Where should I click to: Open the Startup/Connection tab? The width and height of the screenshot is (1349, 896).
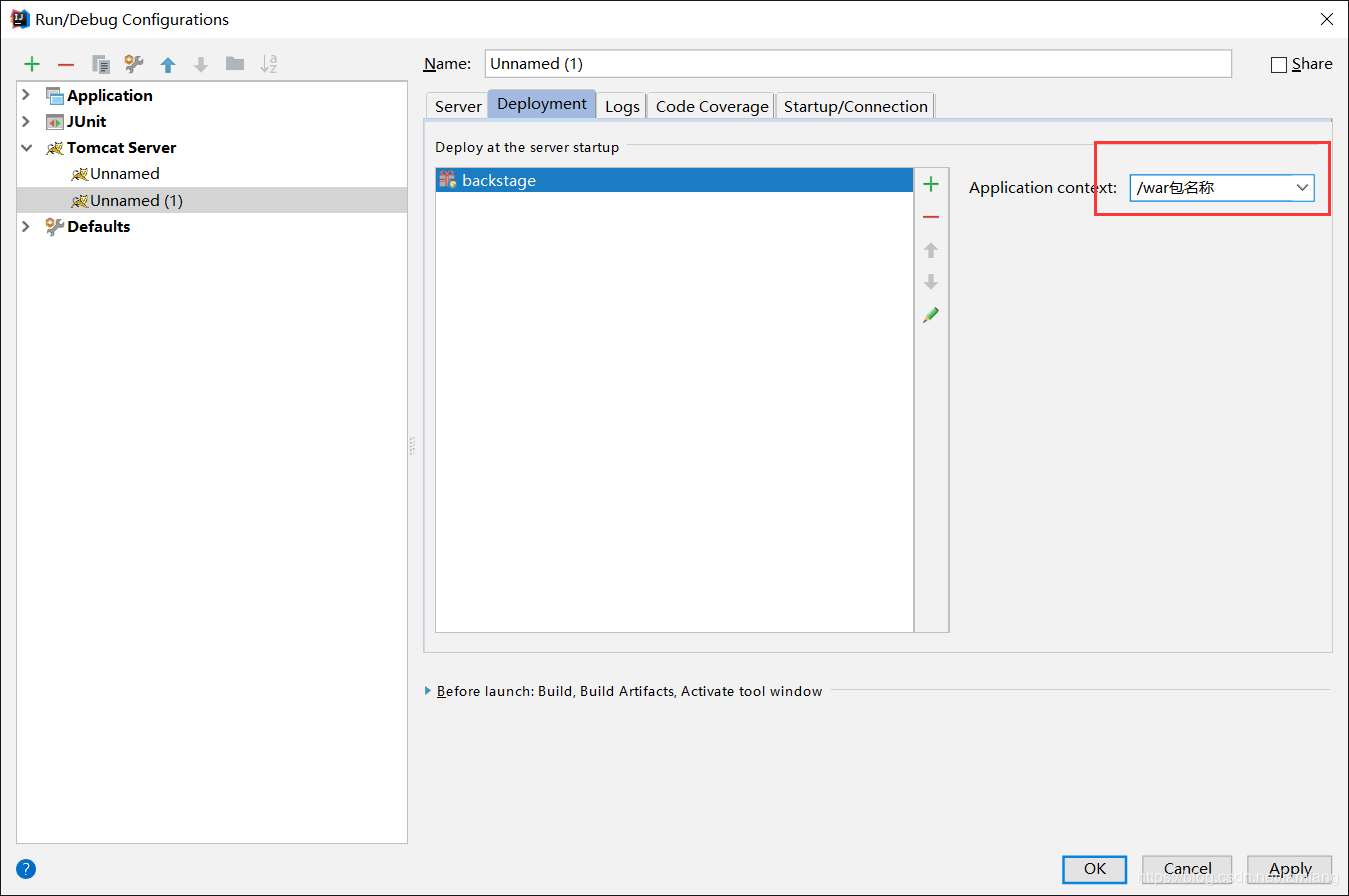click(855, 106)
